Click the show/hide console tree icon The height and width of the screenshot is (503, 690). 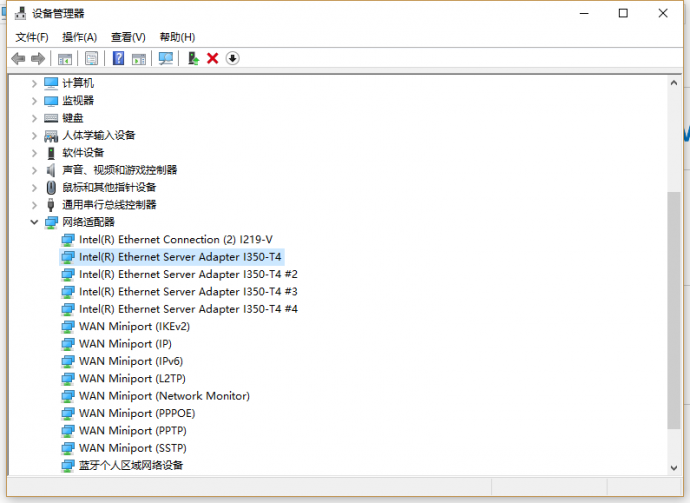[66, 59]
